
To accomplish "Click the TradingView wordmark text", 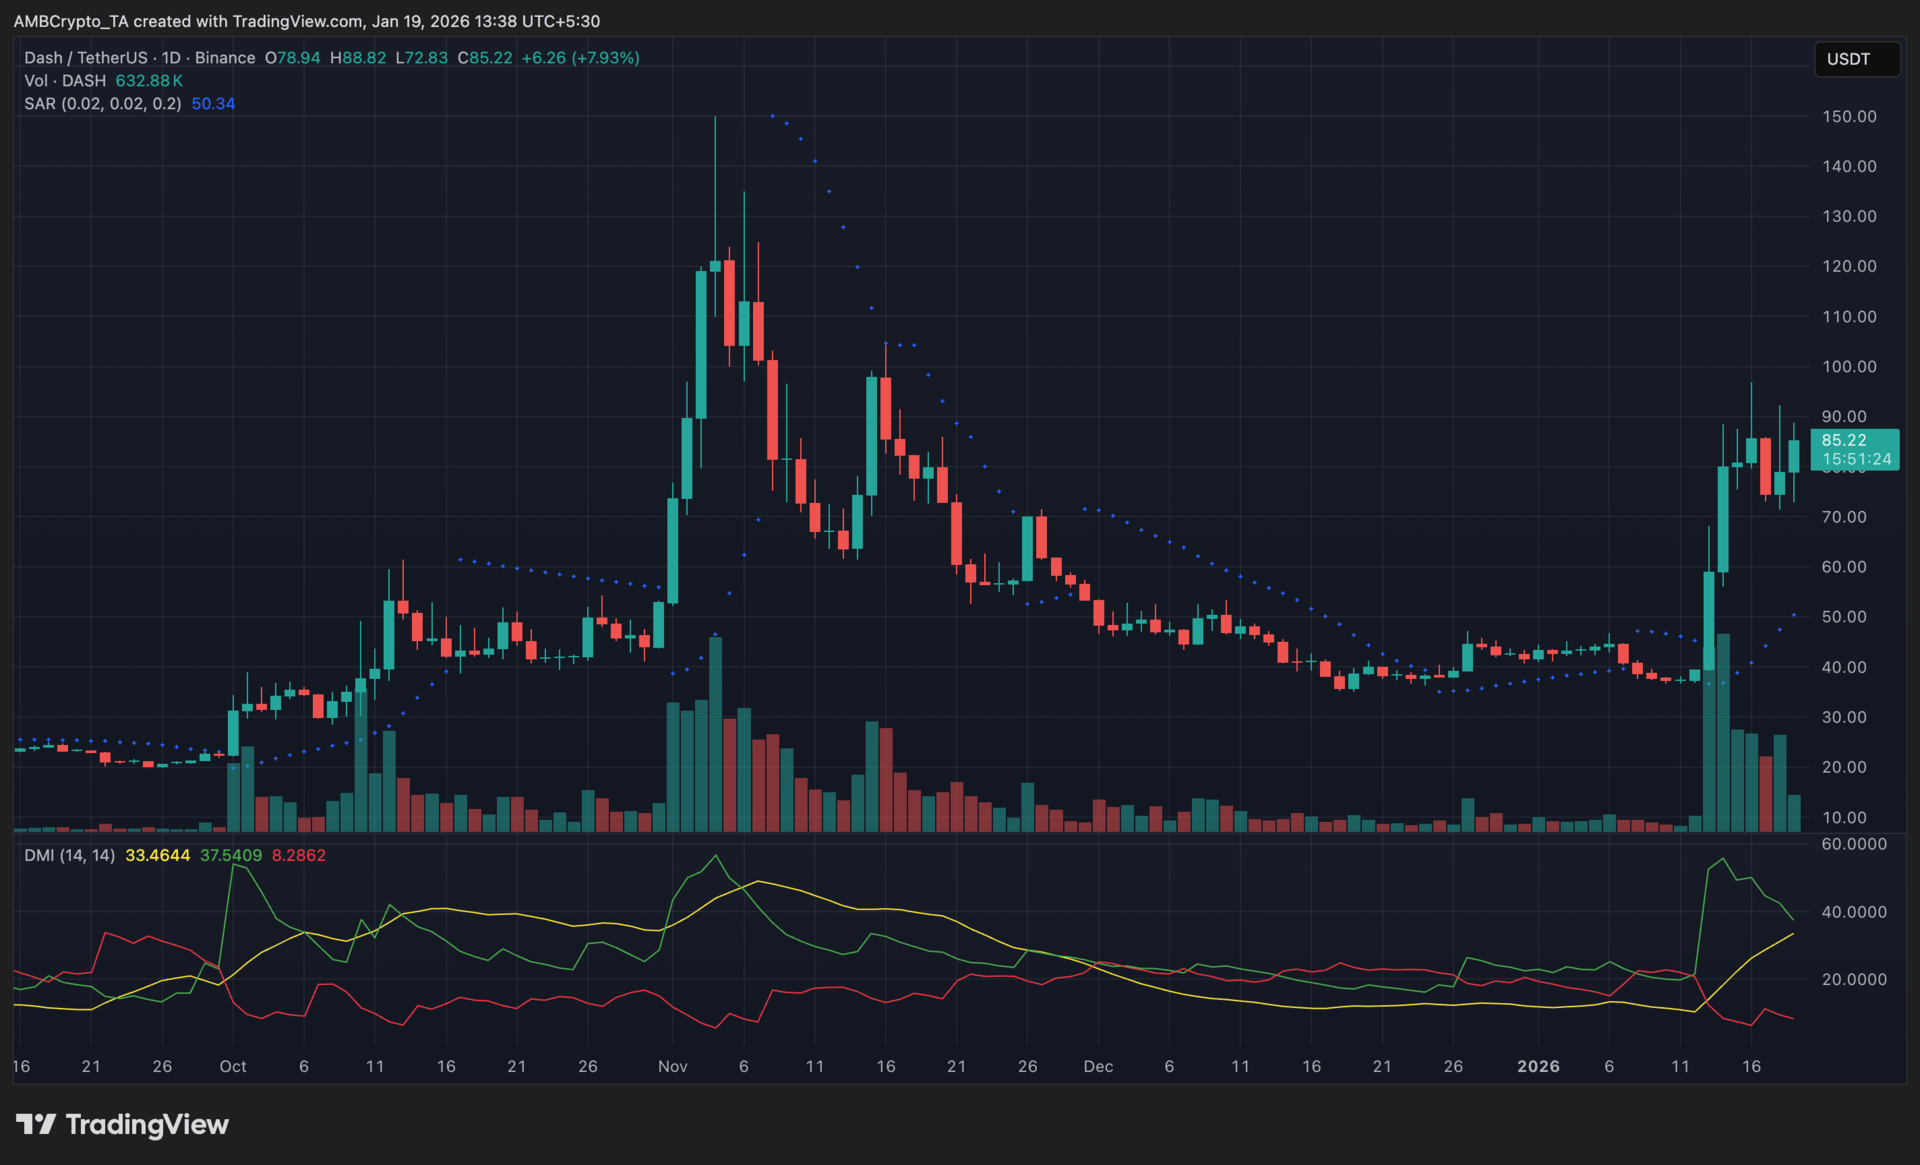I will click(147, 1125).
